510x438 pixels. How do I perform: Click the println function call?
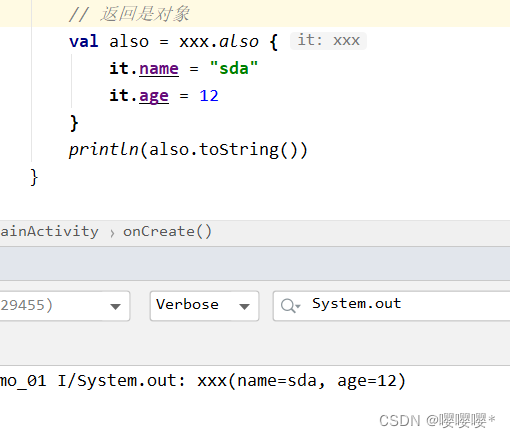click(104, 150)
